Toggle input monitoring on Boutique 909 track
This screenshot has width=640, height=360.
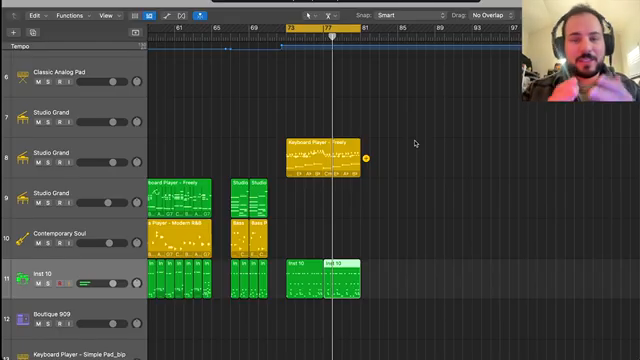[x=69, y=324]
